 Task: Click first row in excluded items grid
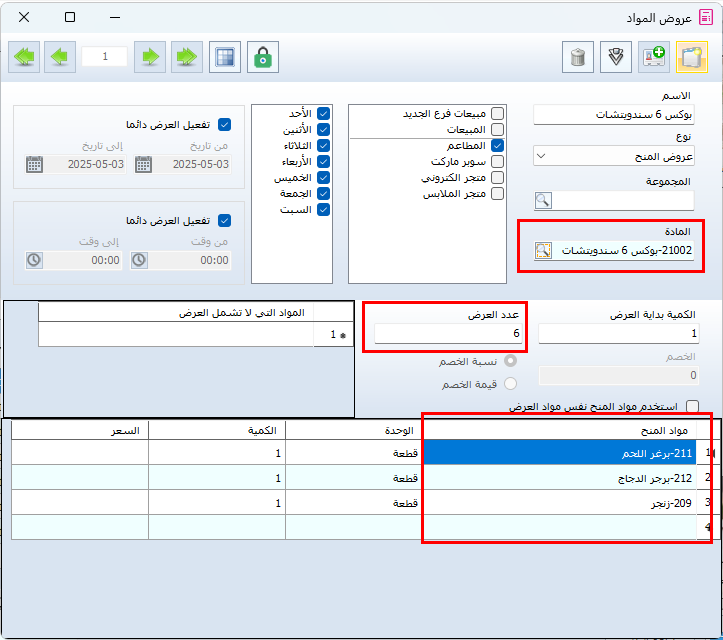(x=176, y=334)
